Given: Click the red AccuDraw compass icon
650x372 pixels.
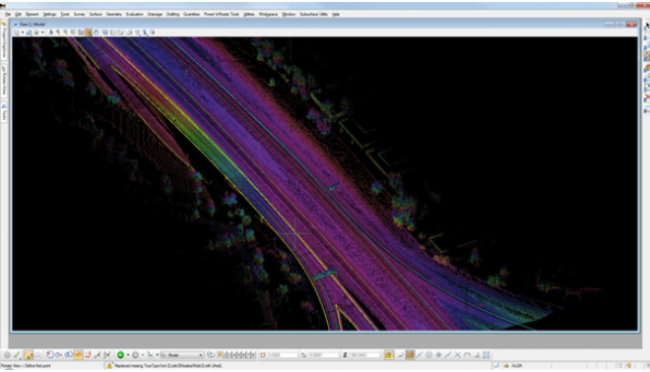Looking at the screenshot, I should tap(49, 355).
